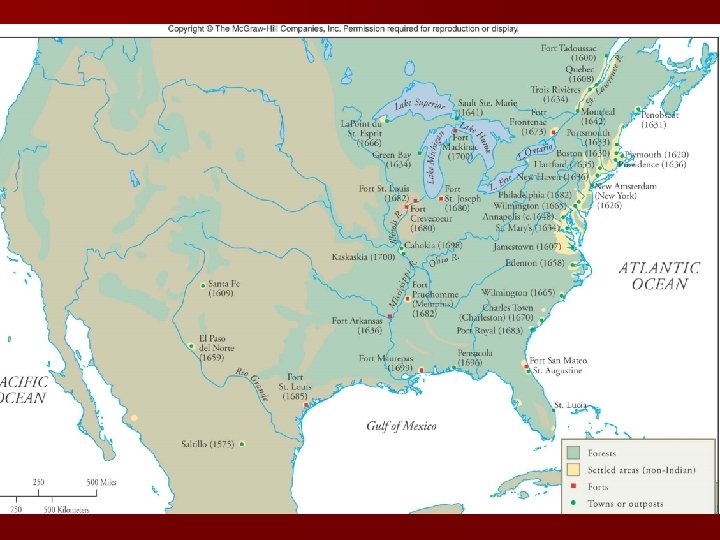Click the Cahokia (1698) label
Screen dimensions: 720x540
click(x=433, y=245)
